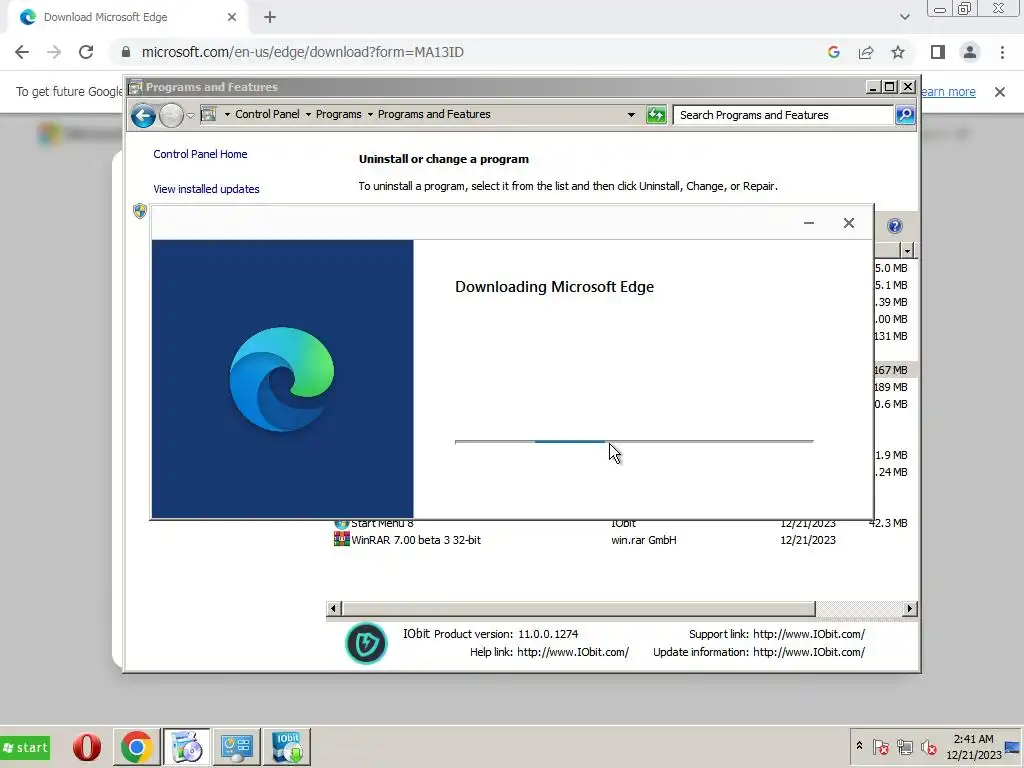Close the Download Microsoft Edge tab

pyautogui.click(x=232, y=17)
